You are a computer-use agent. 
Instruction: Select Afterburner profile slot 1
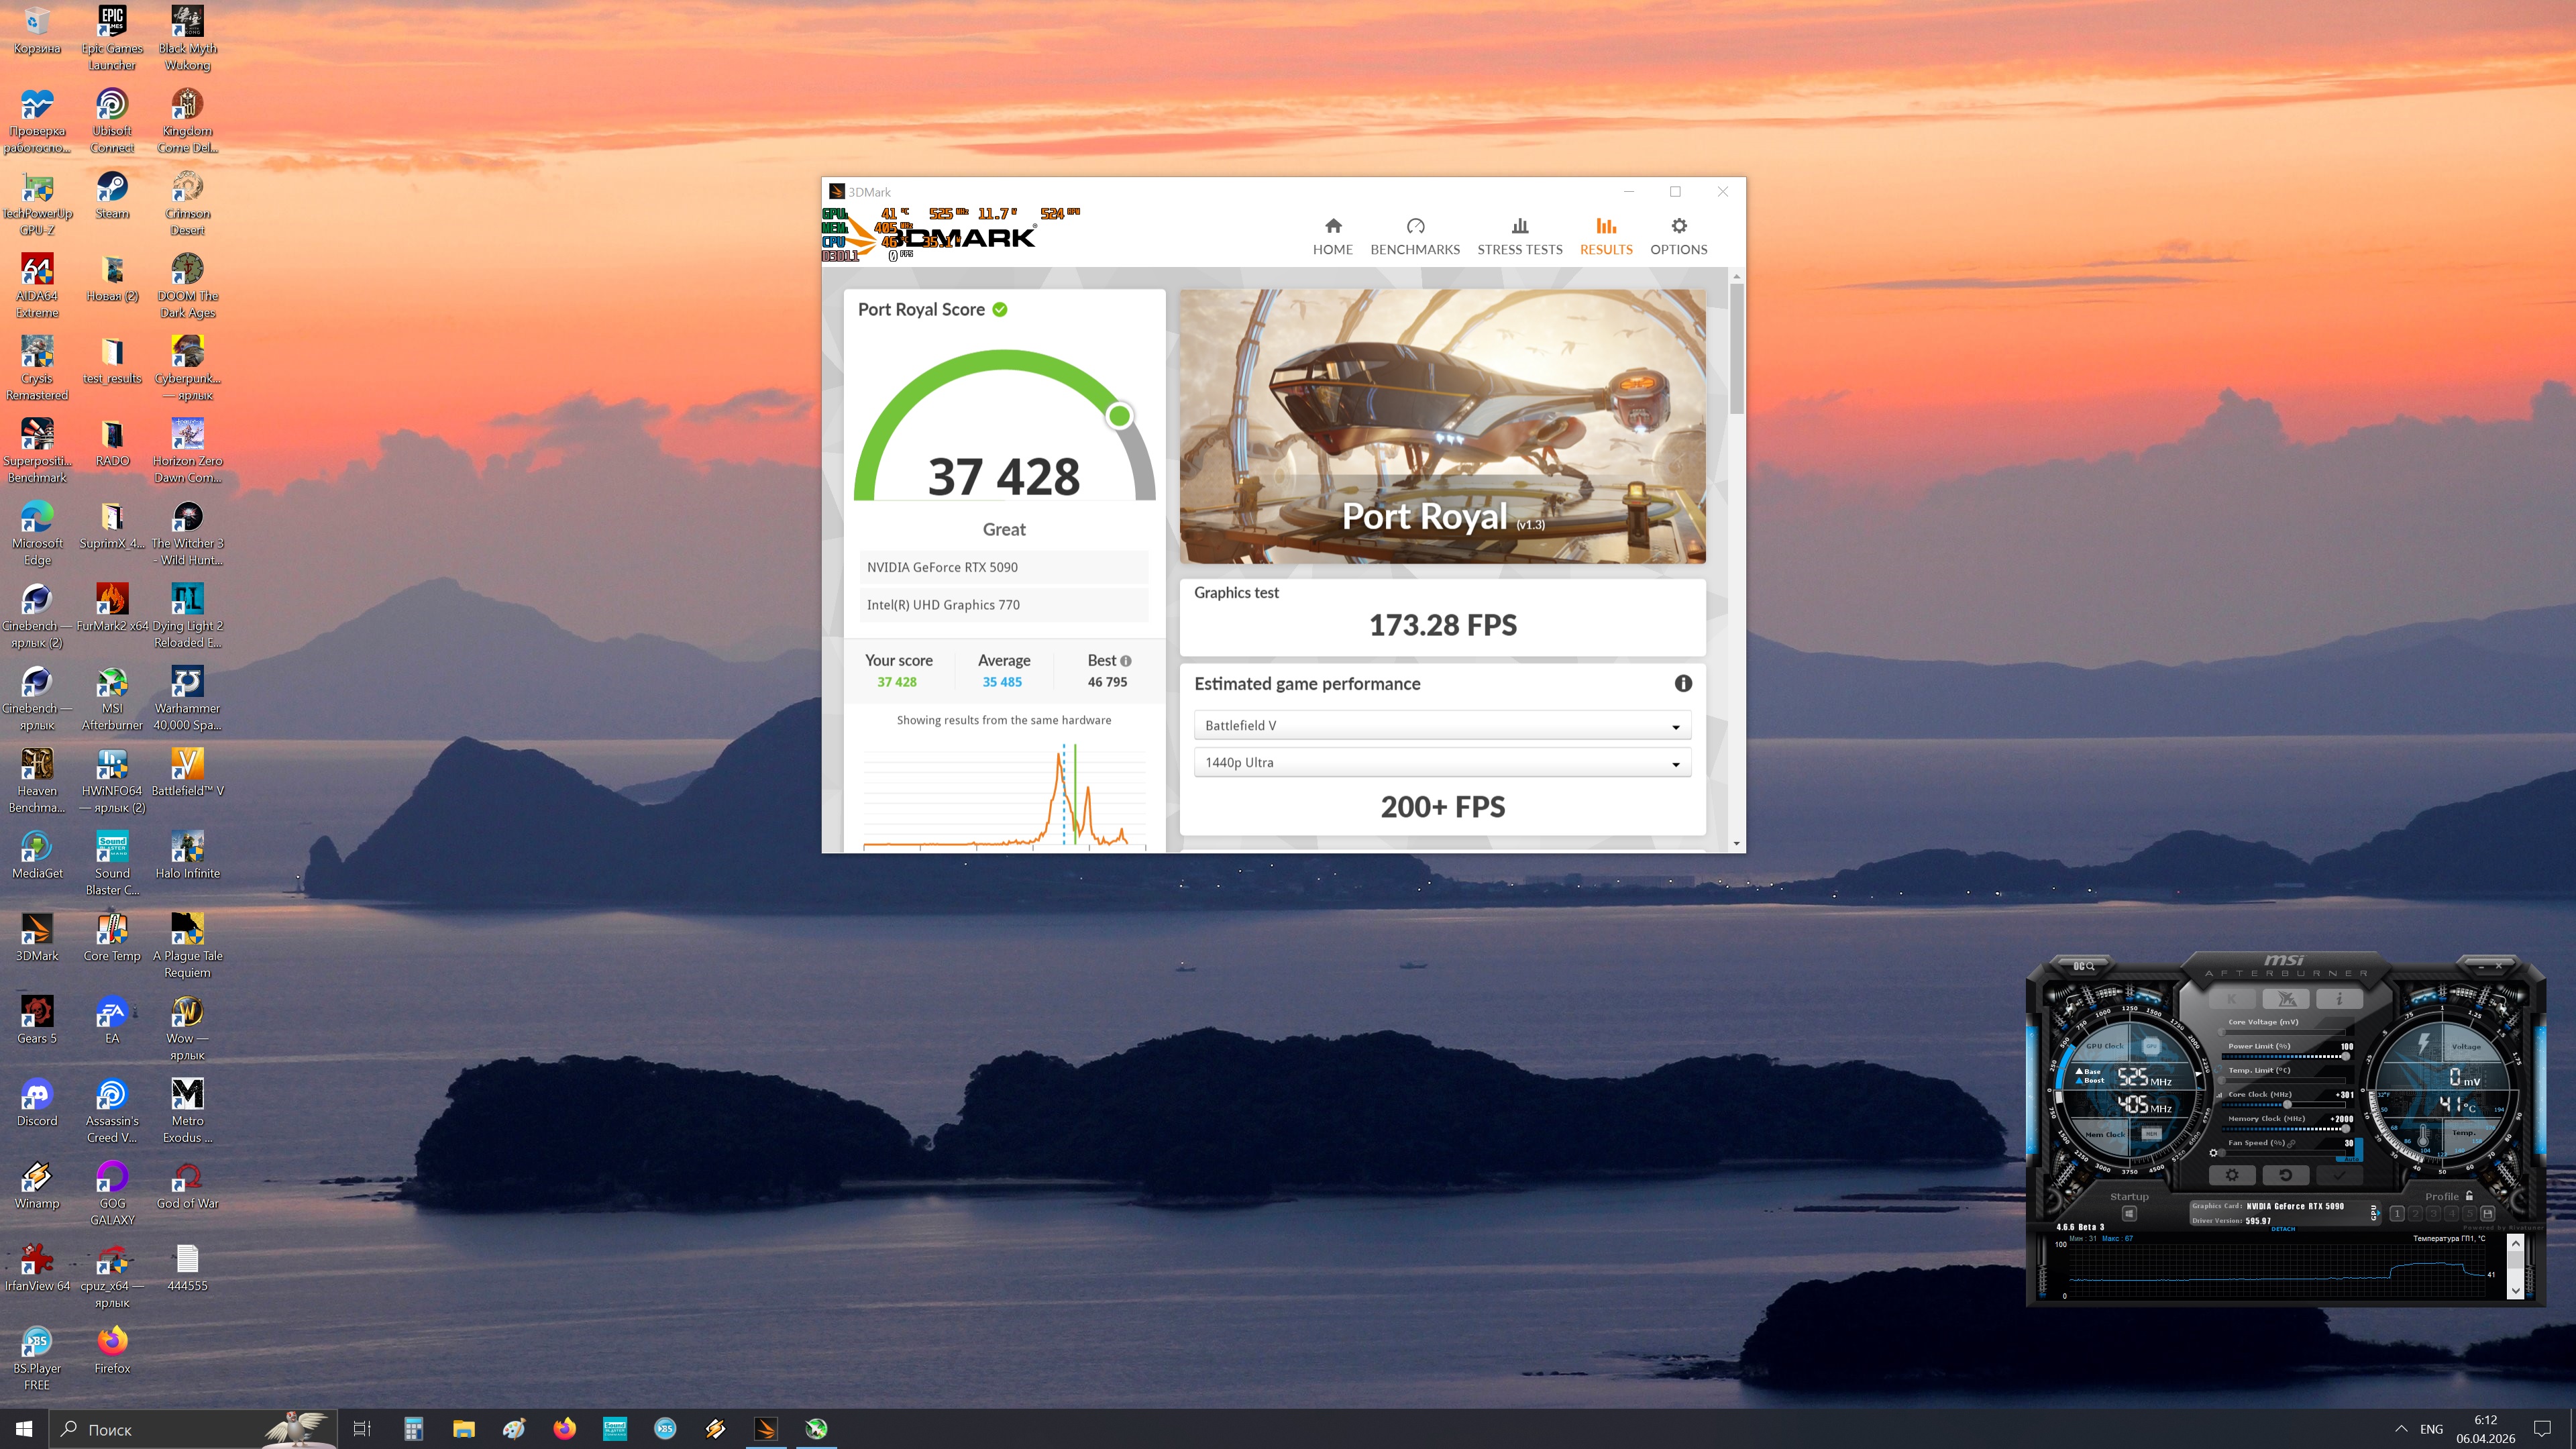click(2397, 1214)
